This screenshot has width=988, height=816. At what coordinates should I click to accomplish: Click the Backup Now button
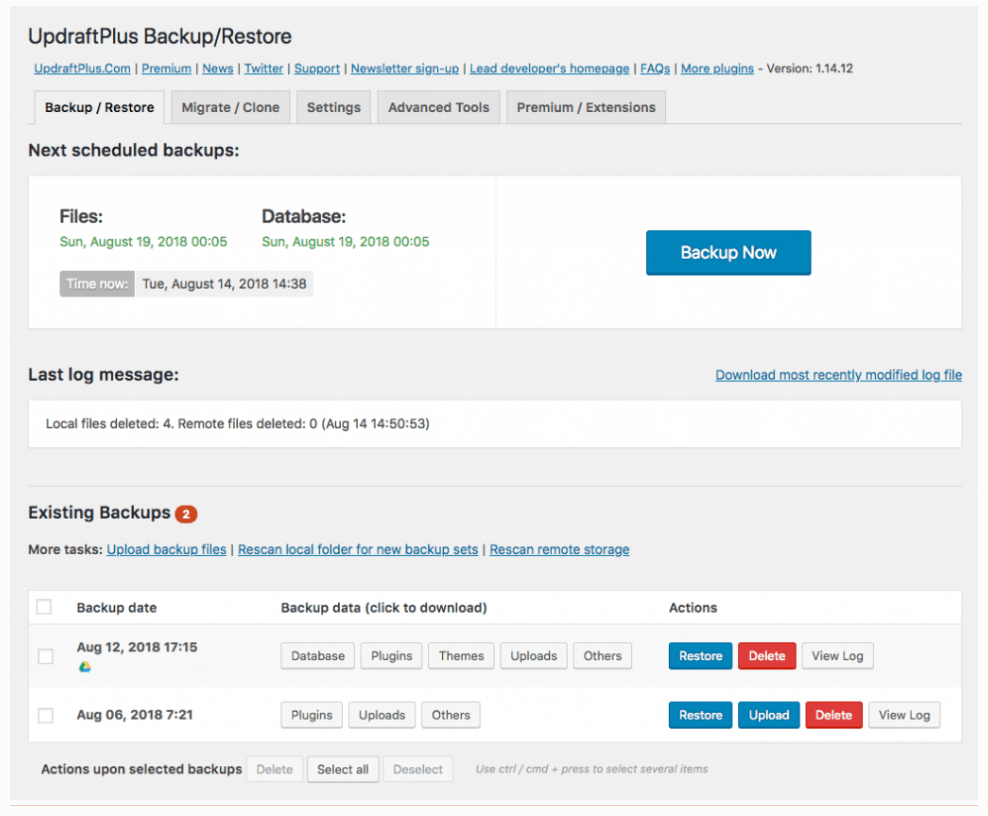(x=728, y=253)
